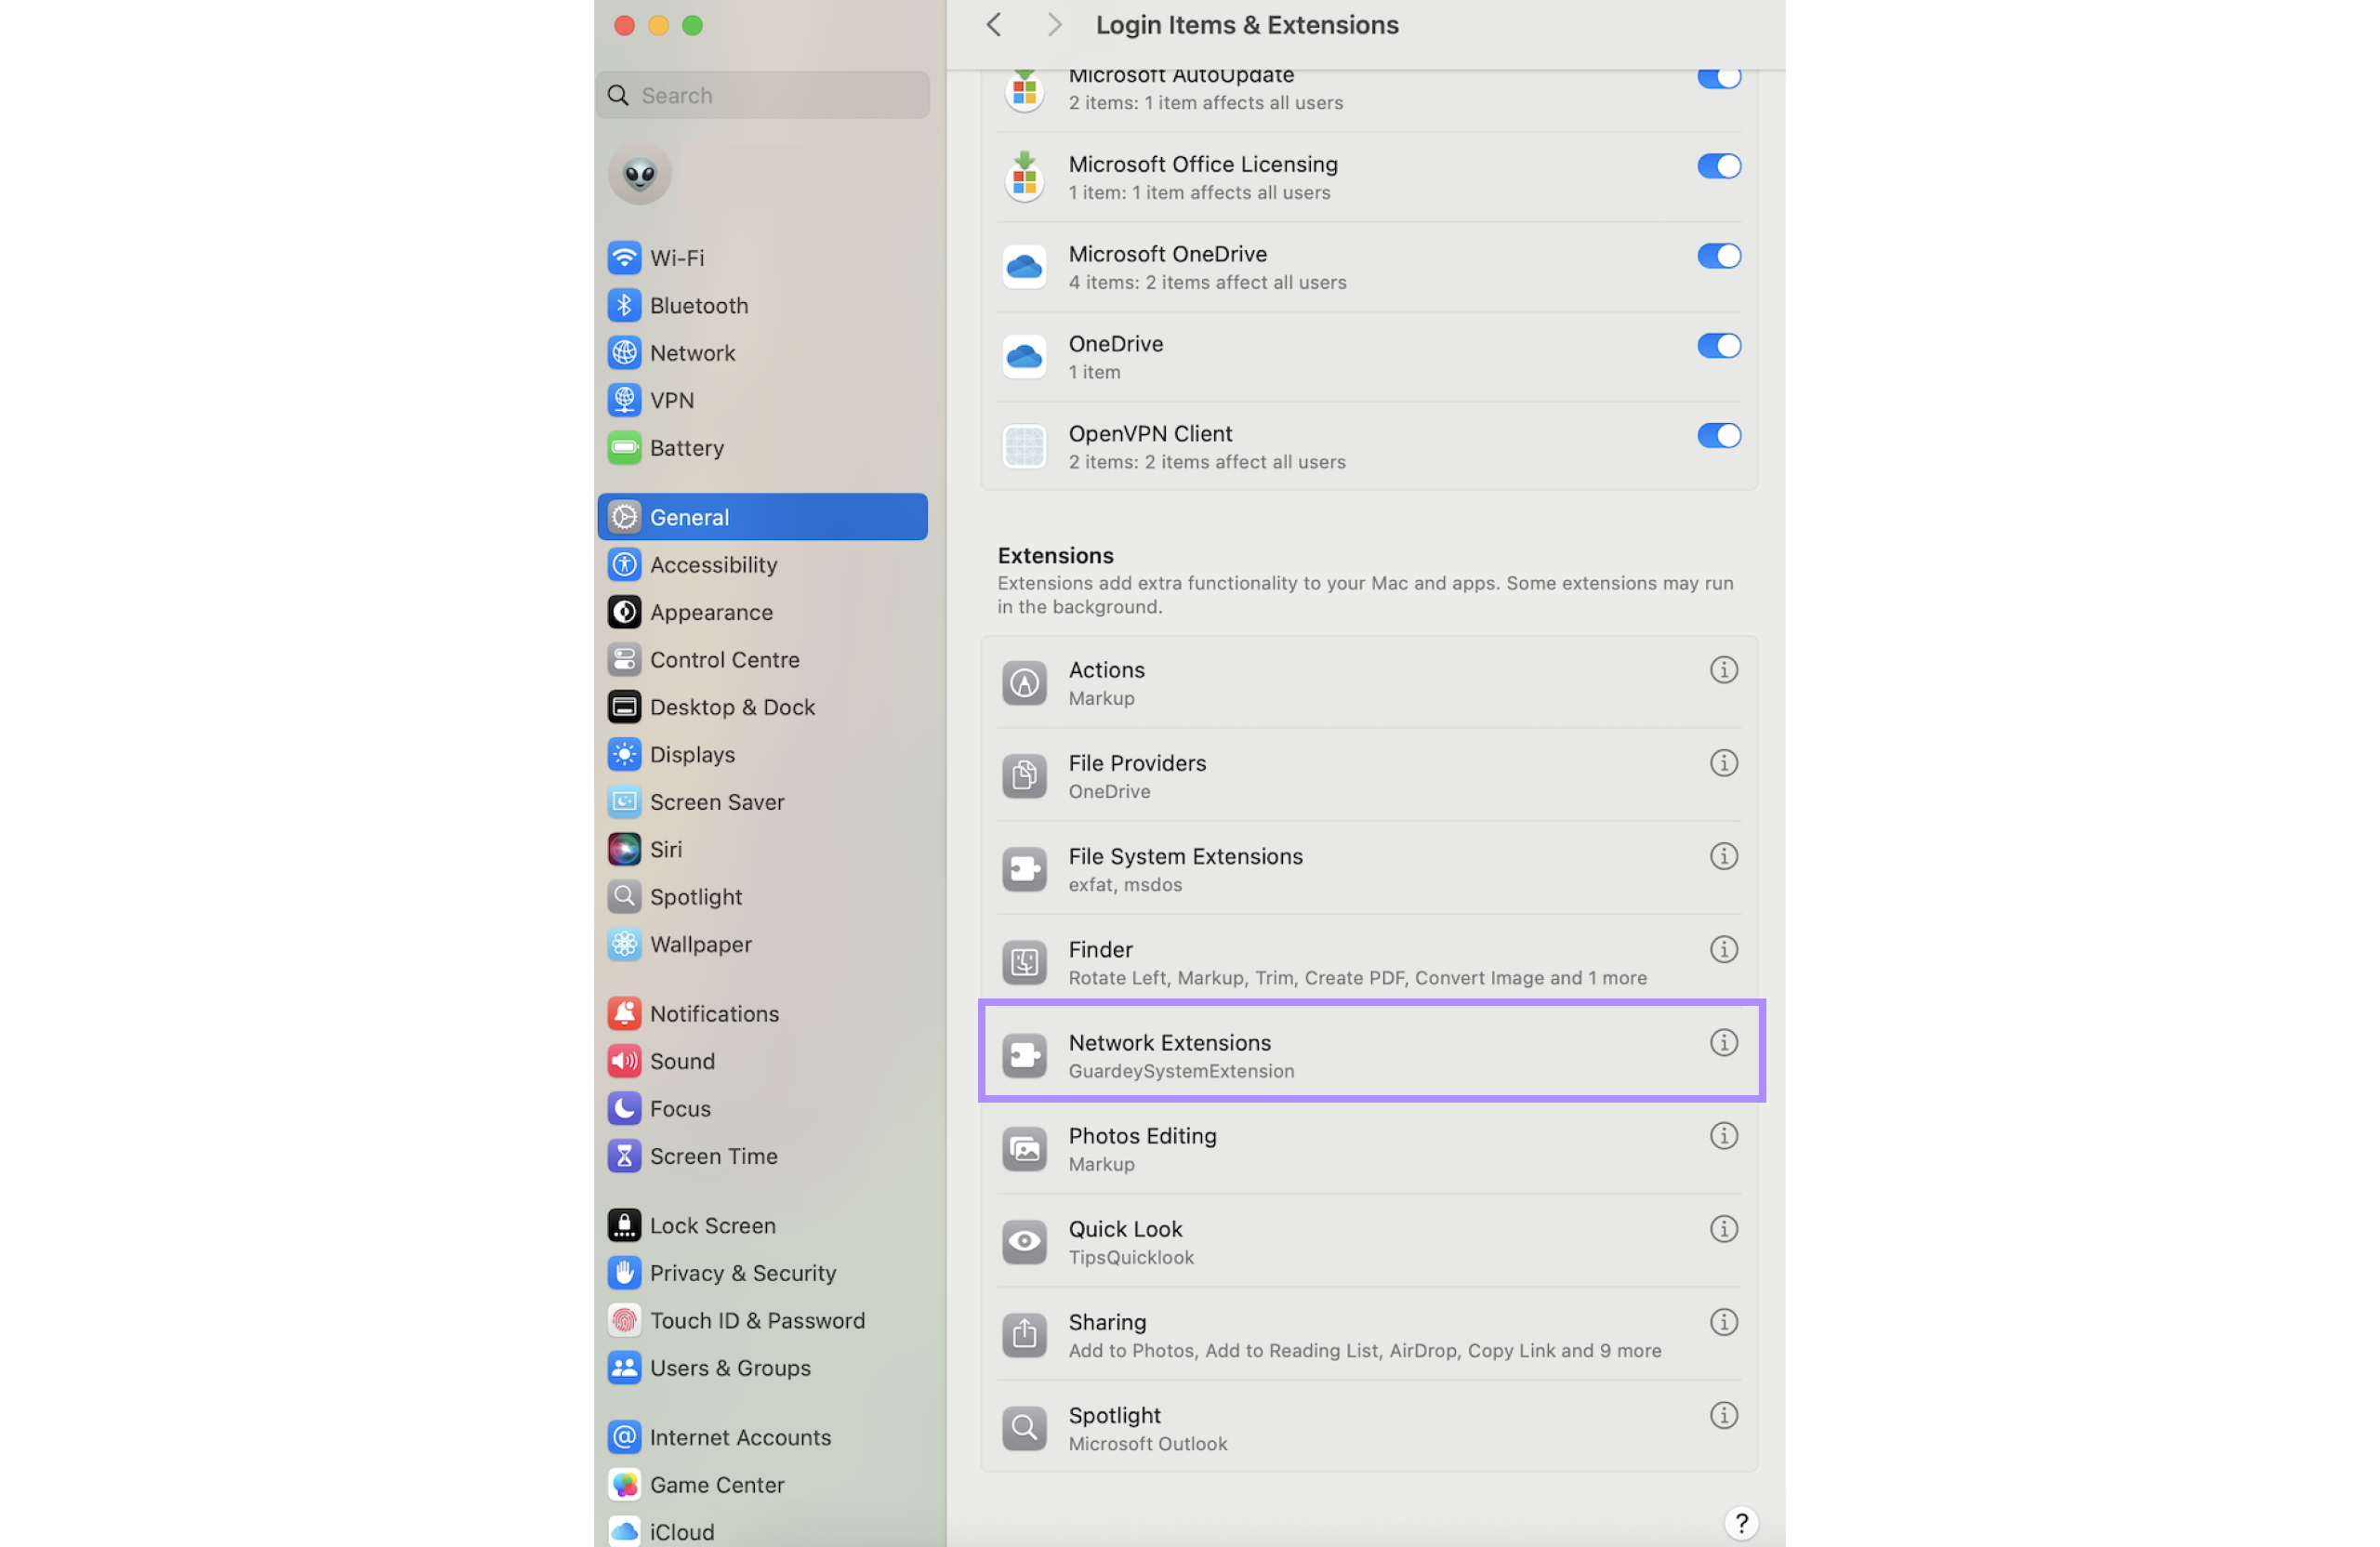The height and width of the screenshot is (1547, 2380).
Task: Open help with question mark button
Action: (x=1741, y=1522)
